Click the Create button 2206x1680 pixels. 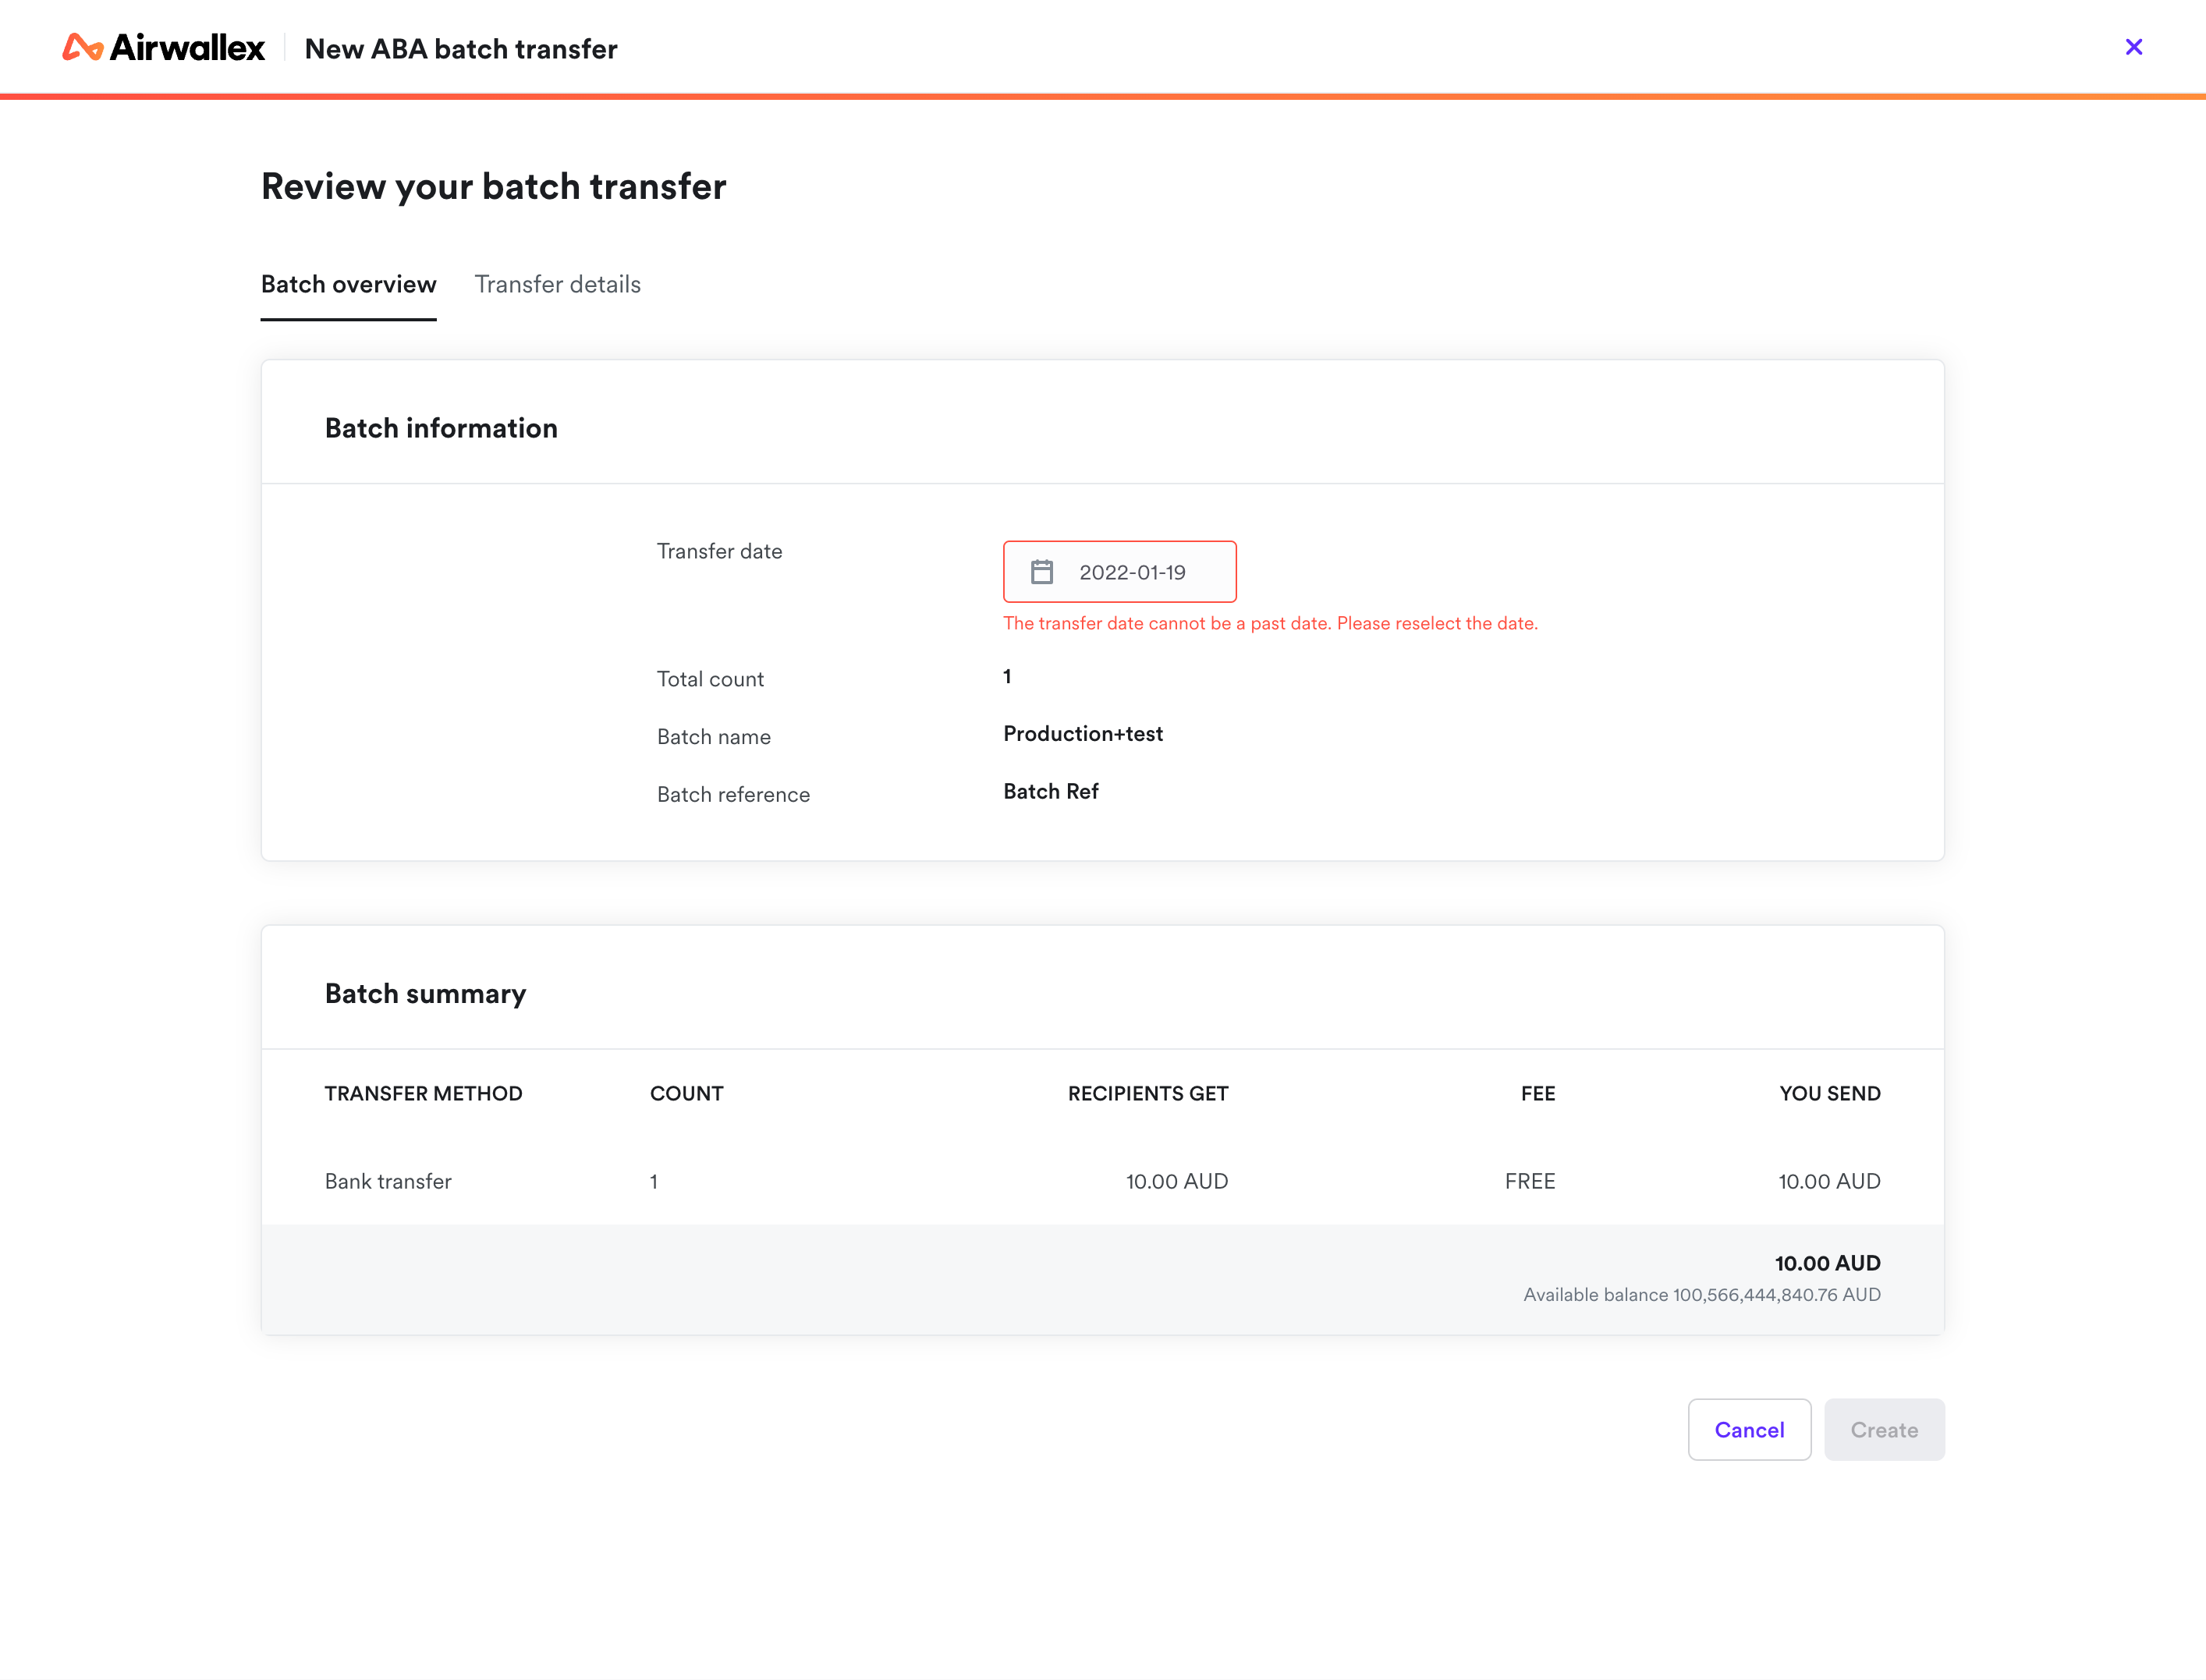[x=1883, y=1430]
